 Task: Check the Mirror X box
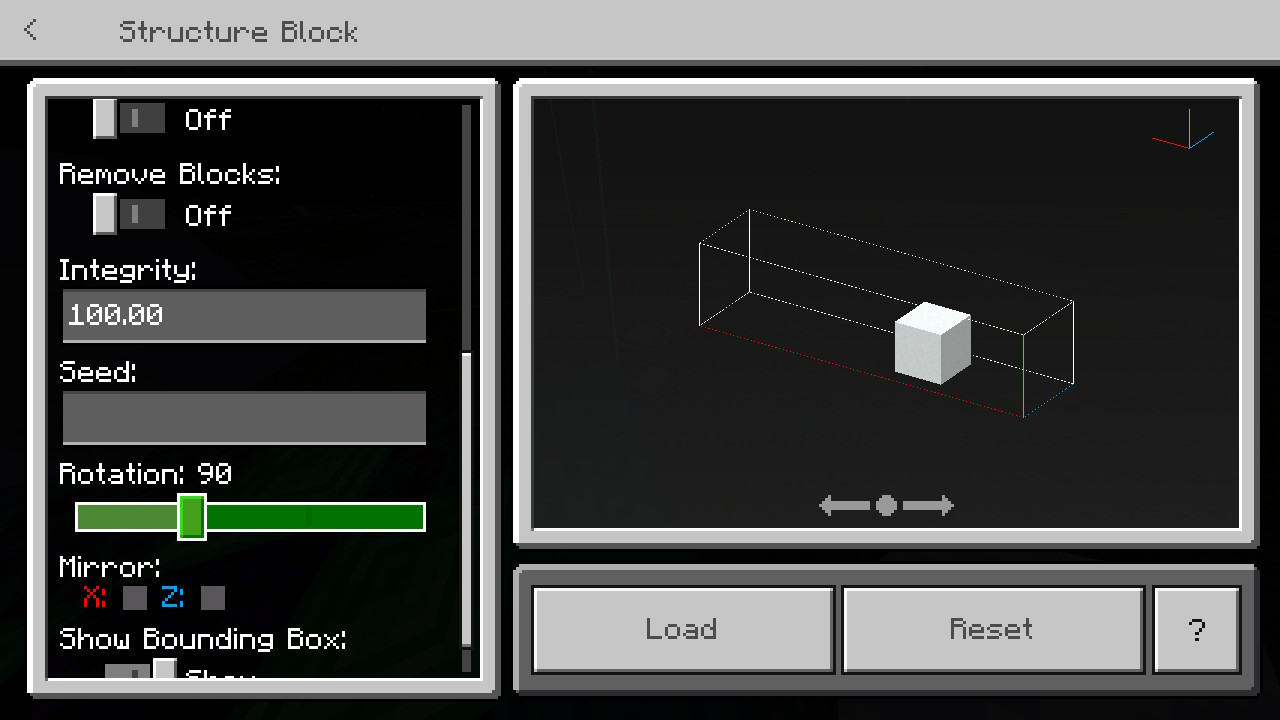(x=135, y=598)
